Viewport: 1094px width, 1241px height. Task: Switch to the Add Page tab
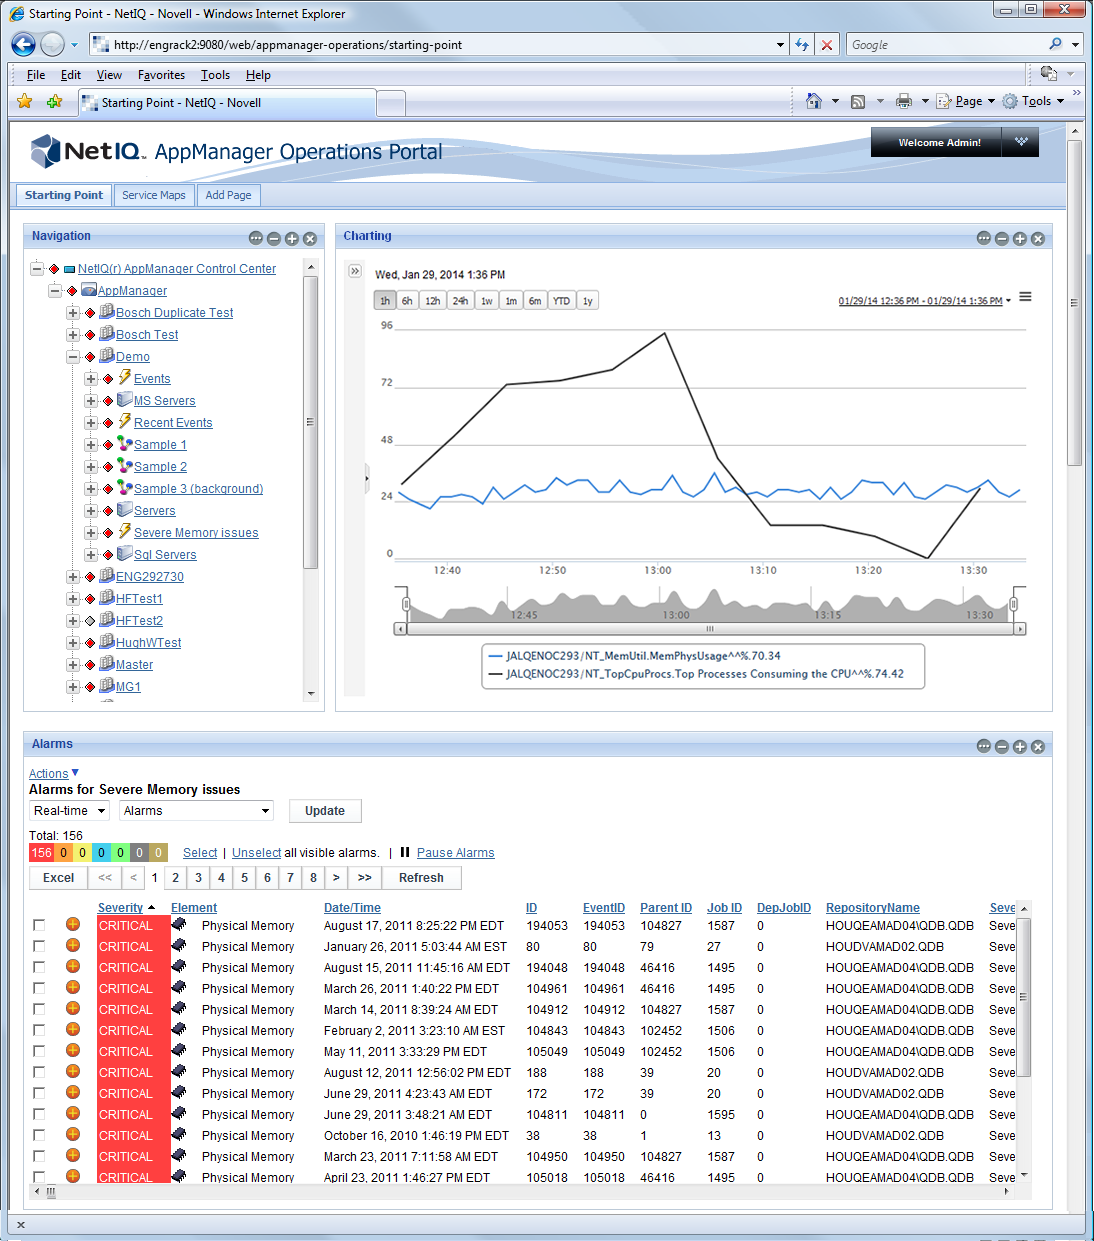(x=228, y=195)
